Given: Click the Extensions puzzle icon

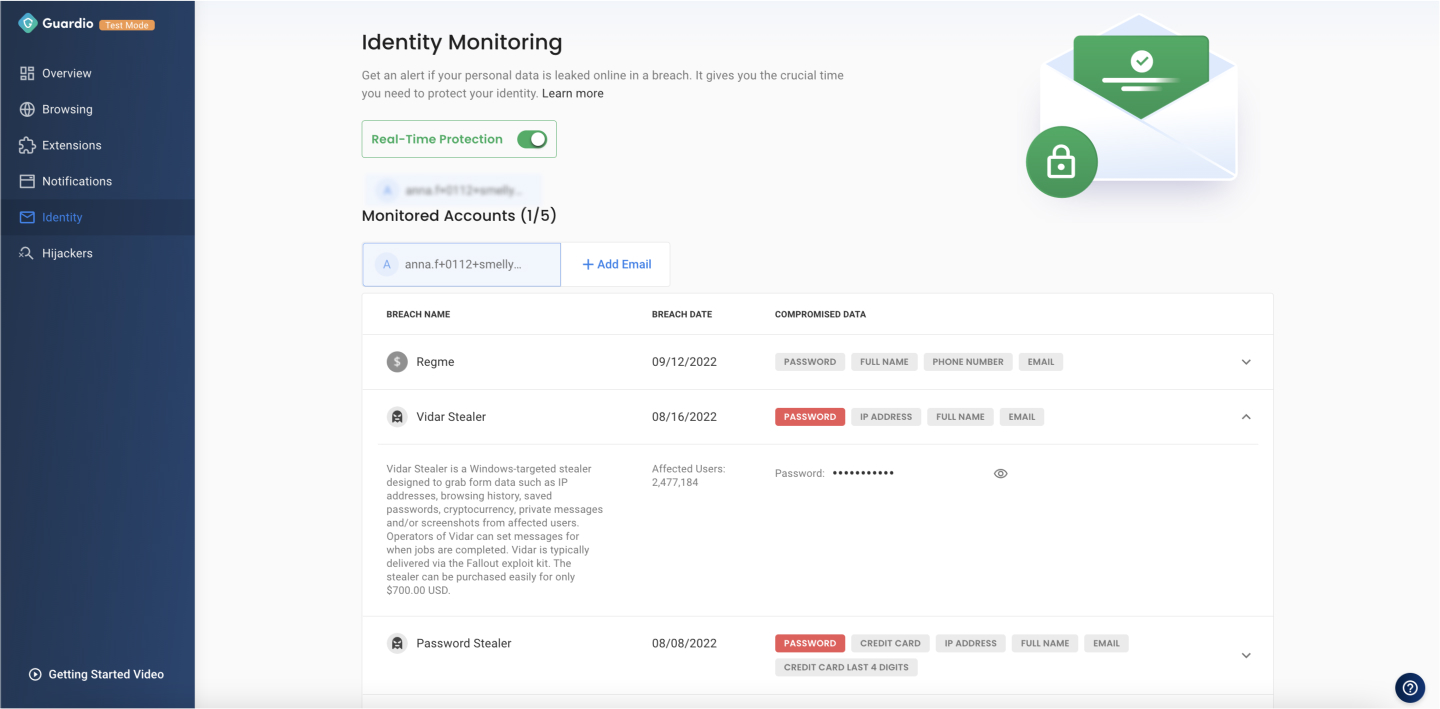Looking at the screenshot, I should click(27, 145).
